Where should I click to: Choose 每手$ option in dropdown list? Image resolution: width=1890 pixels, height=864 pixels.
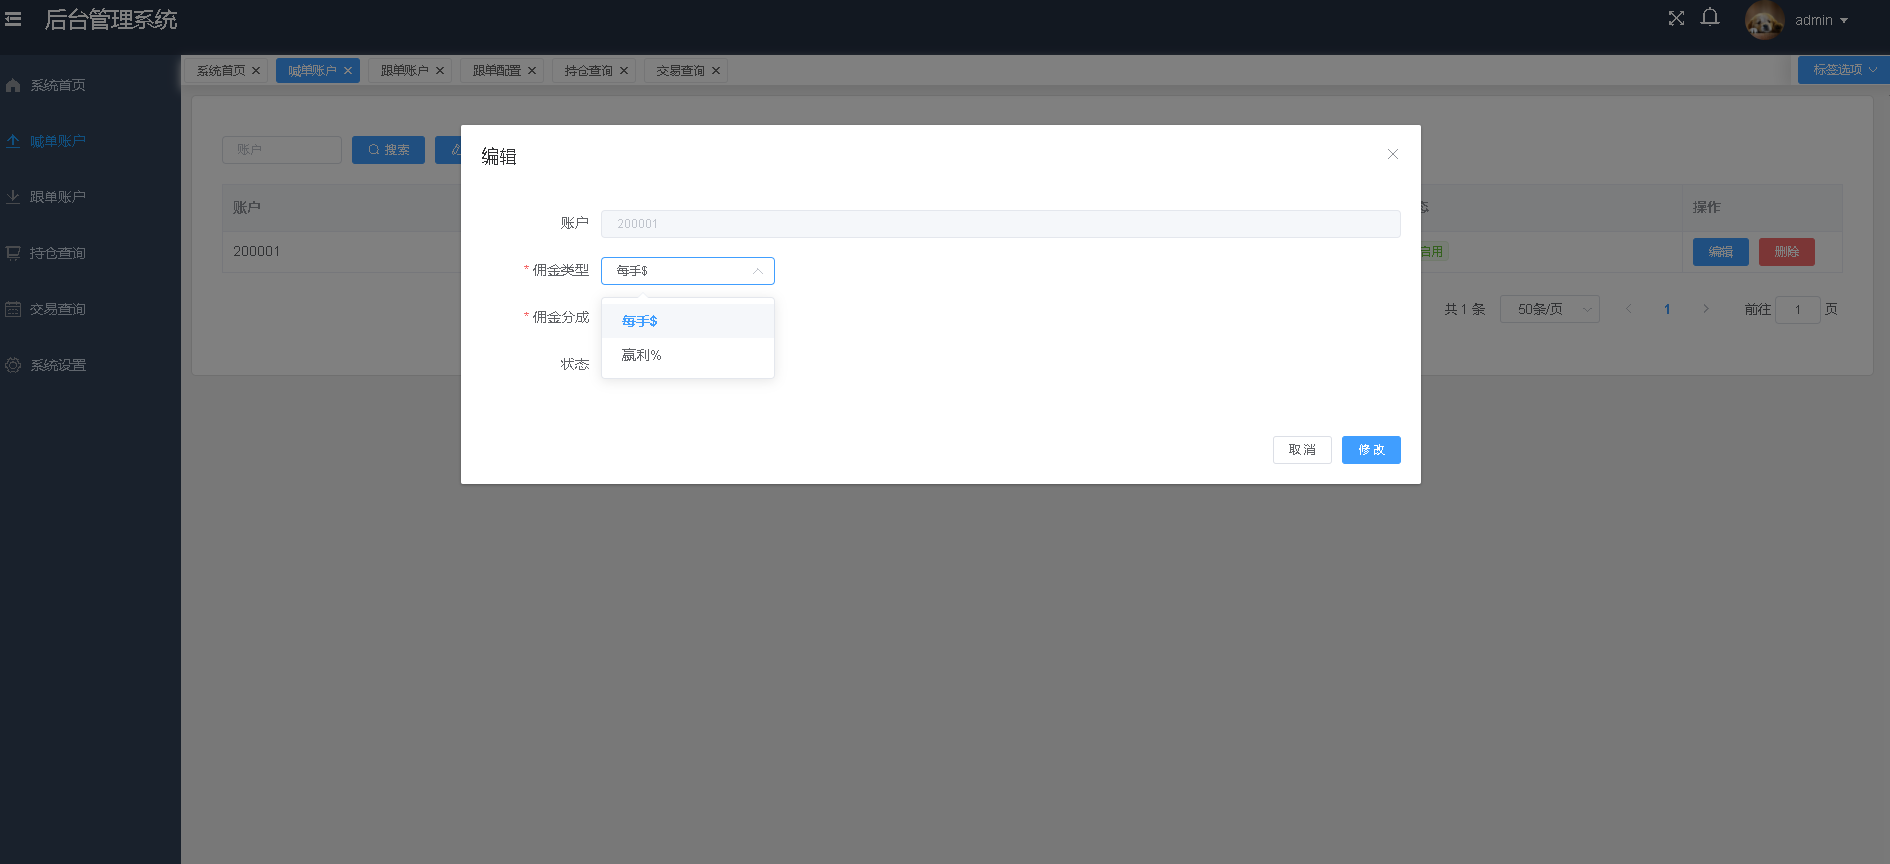[640, 321]
